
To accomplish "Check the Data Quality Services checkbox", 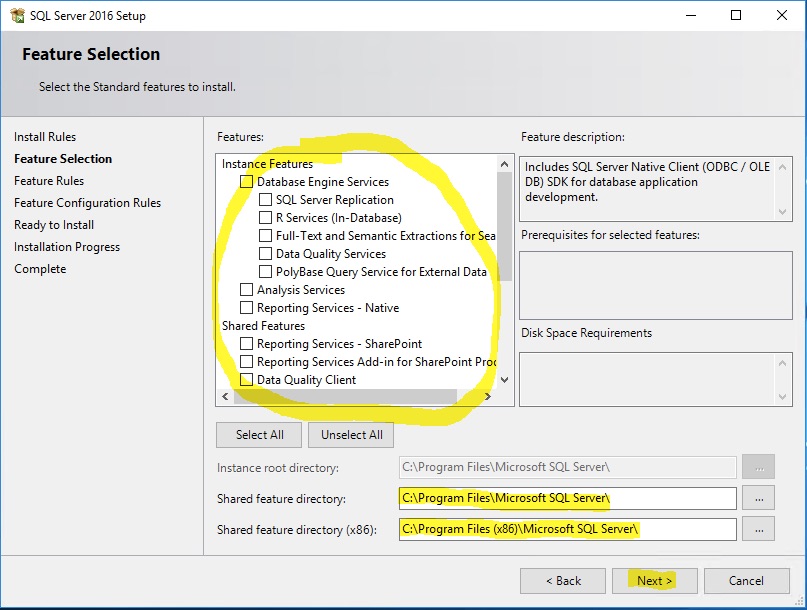I will click(265, 253).
